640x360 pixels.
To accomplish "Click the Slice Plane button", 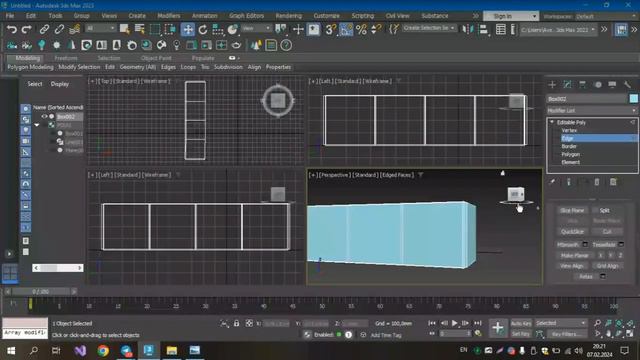I will point(572,210).
